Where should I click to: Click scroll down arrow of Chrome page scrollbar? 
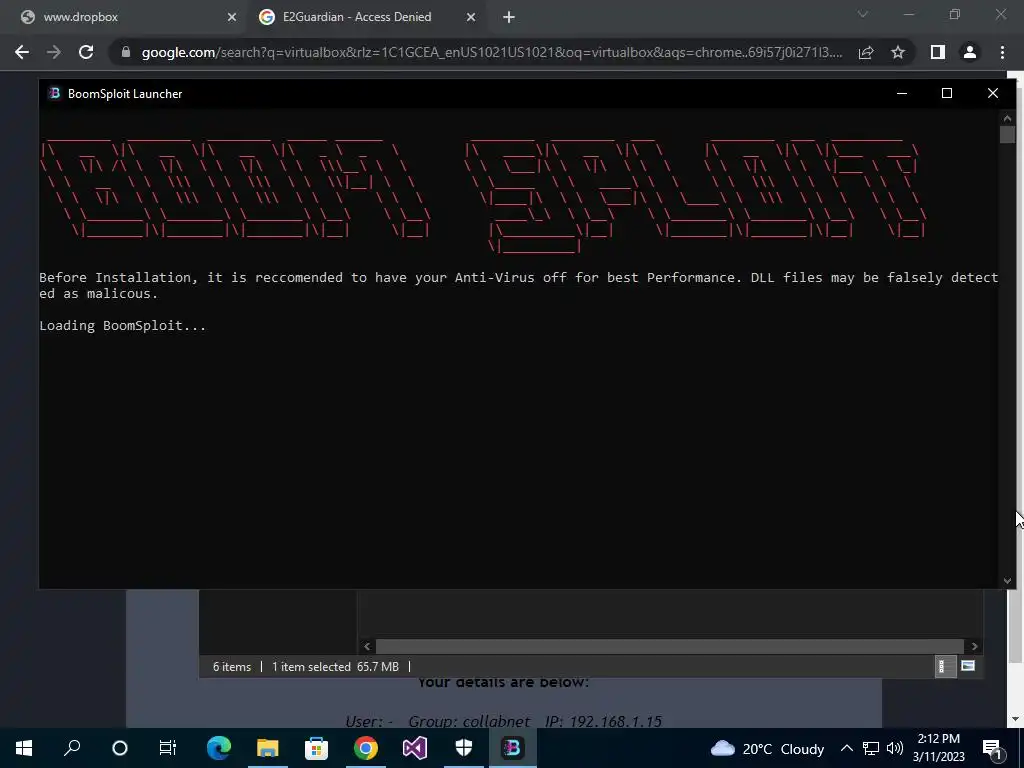1014,719
